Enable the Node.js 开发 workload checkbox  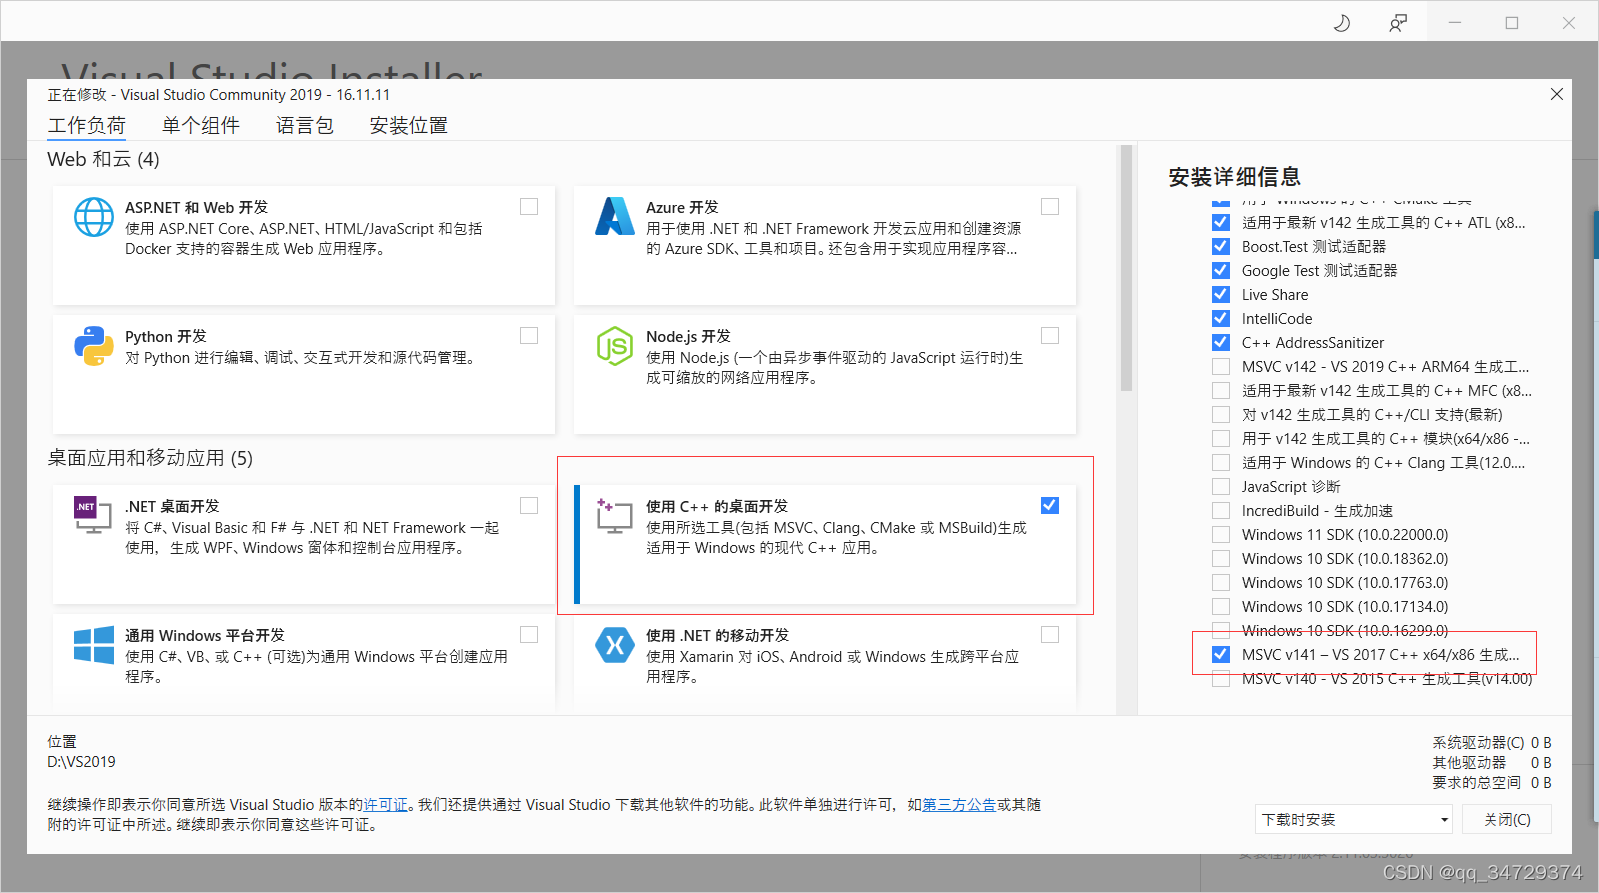point(1050,335)
